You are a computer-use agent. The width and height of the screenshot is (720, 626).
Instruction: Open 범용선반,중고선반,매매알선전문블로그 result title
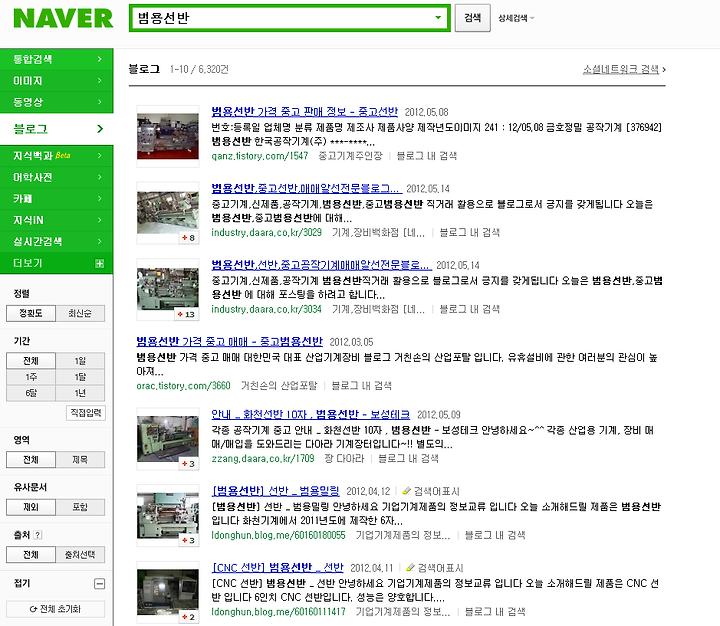click(x=306, y=188)
